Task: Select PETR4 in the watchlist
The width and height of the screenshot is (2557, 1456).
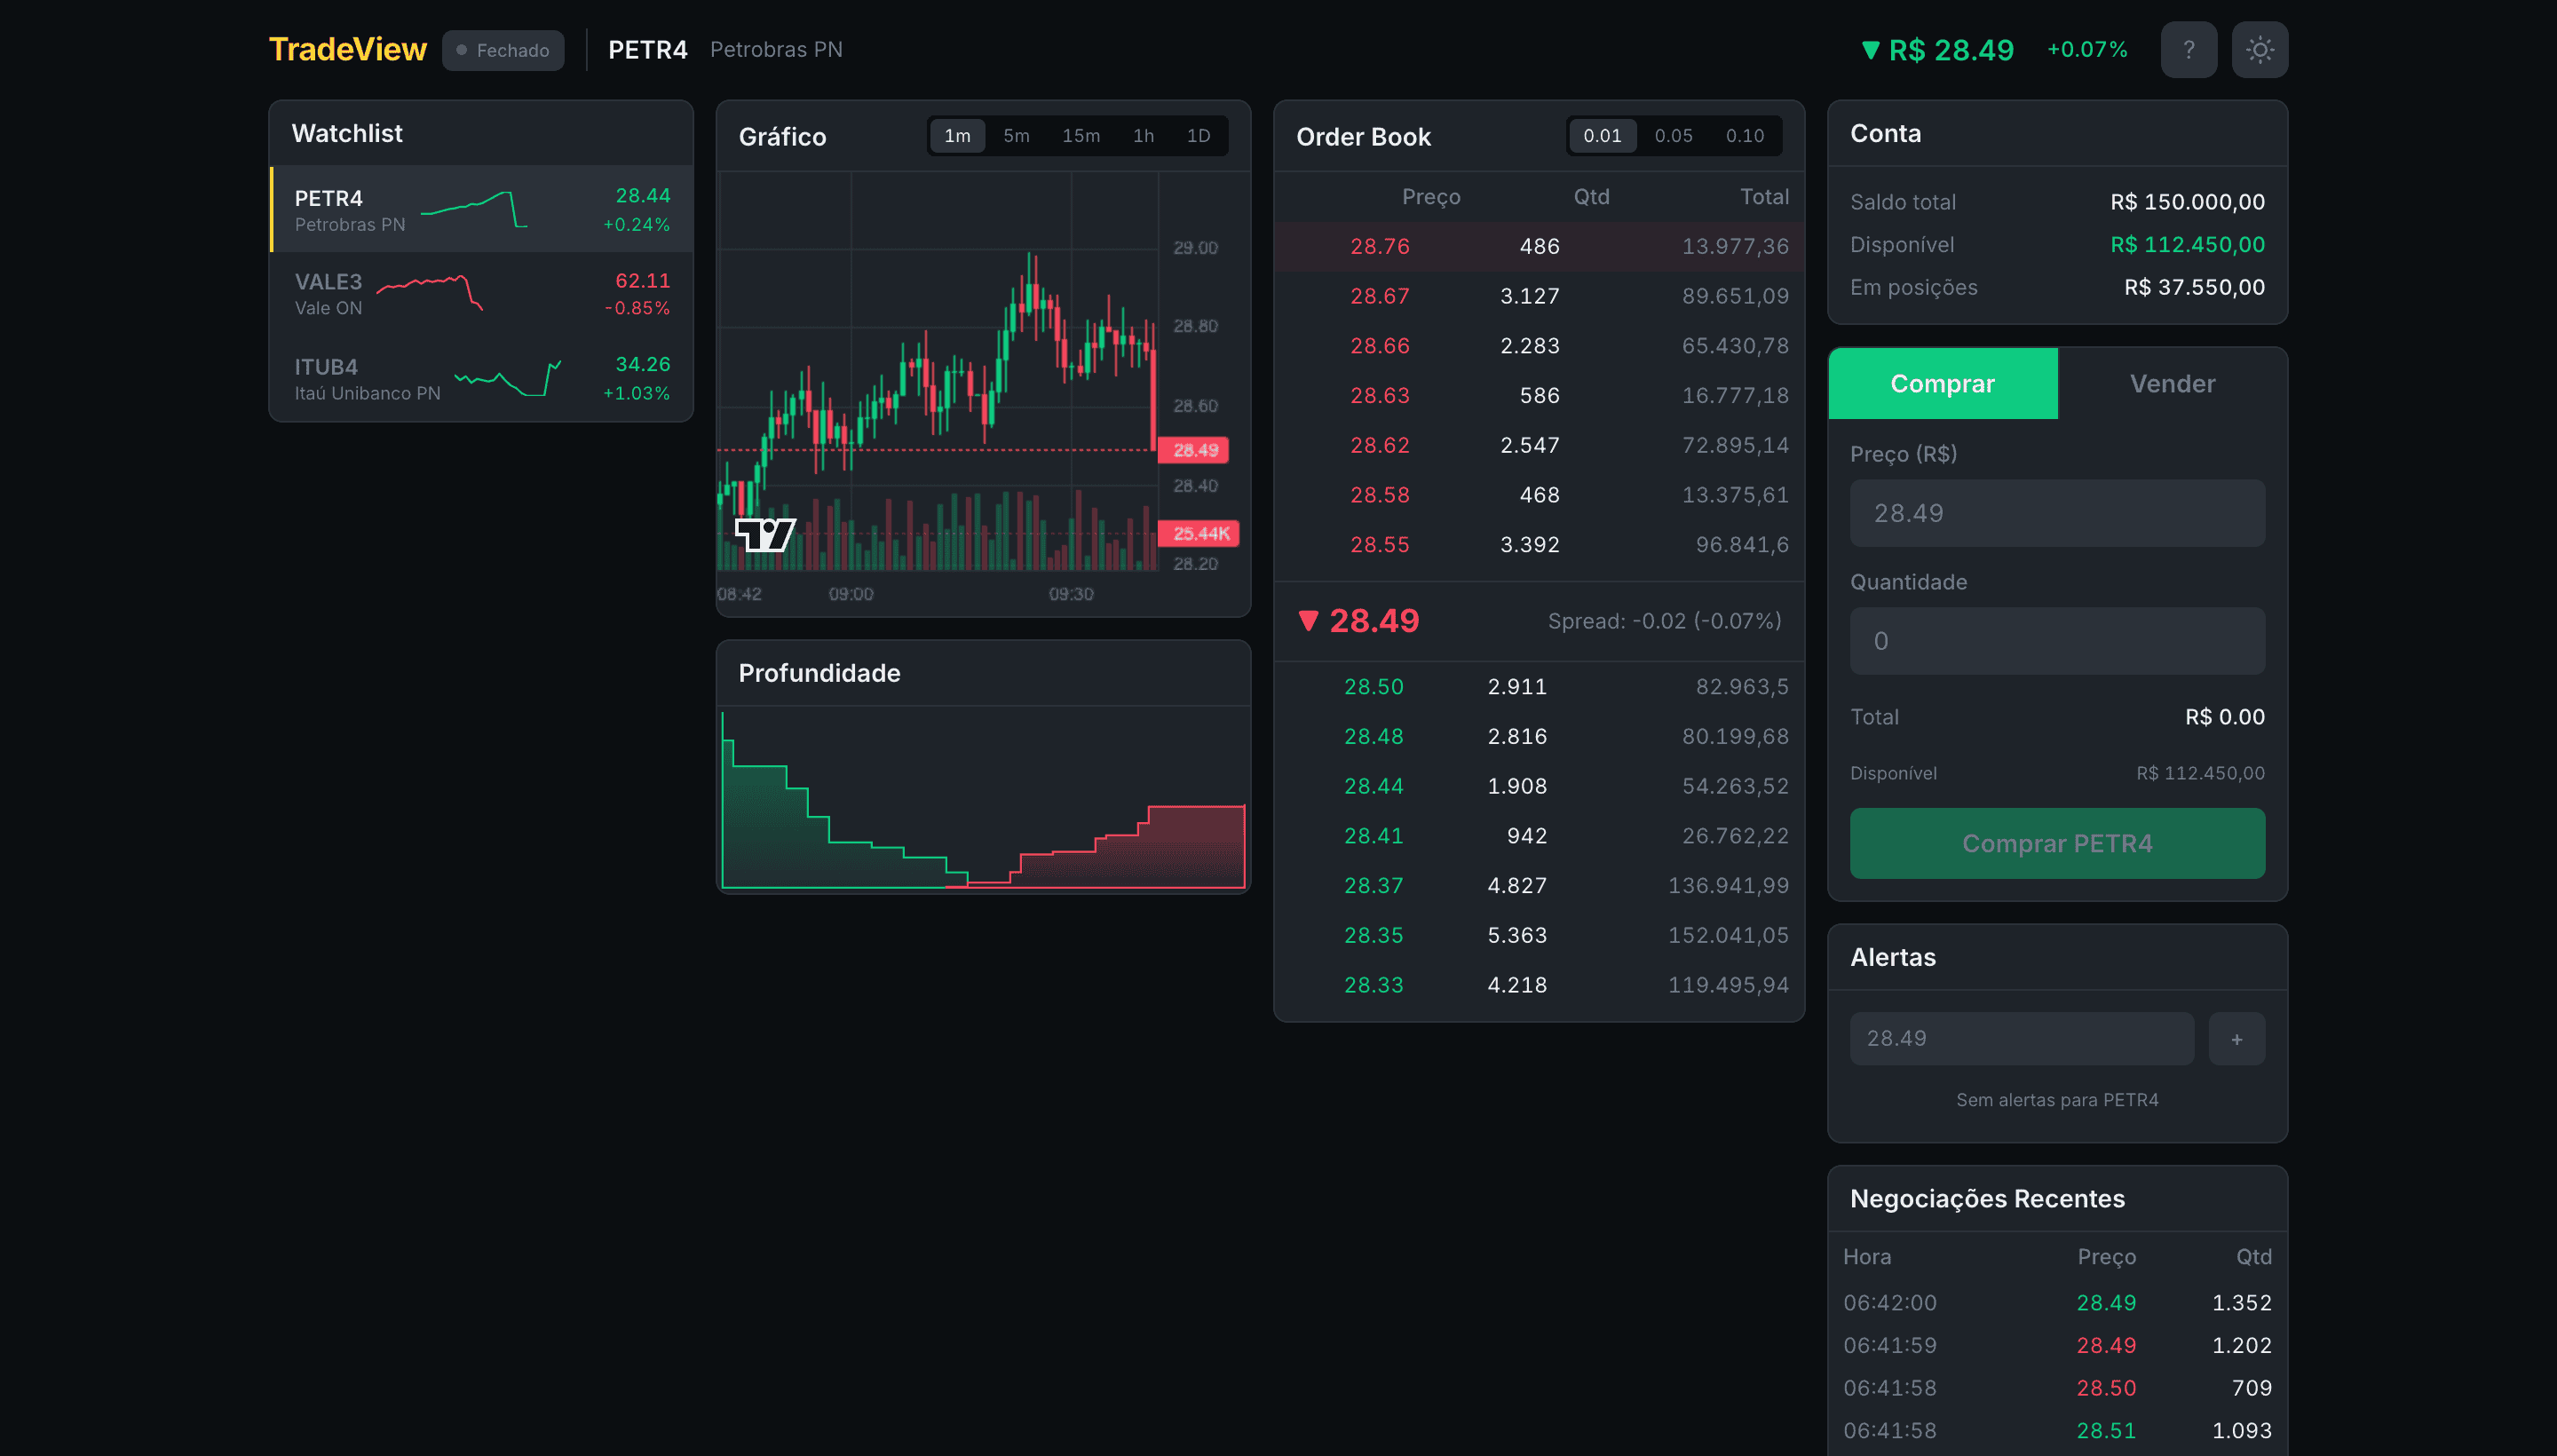Action: tap(481, 210)
